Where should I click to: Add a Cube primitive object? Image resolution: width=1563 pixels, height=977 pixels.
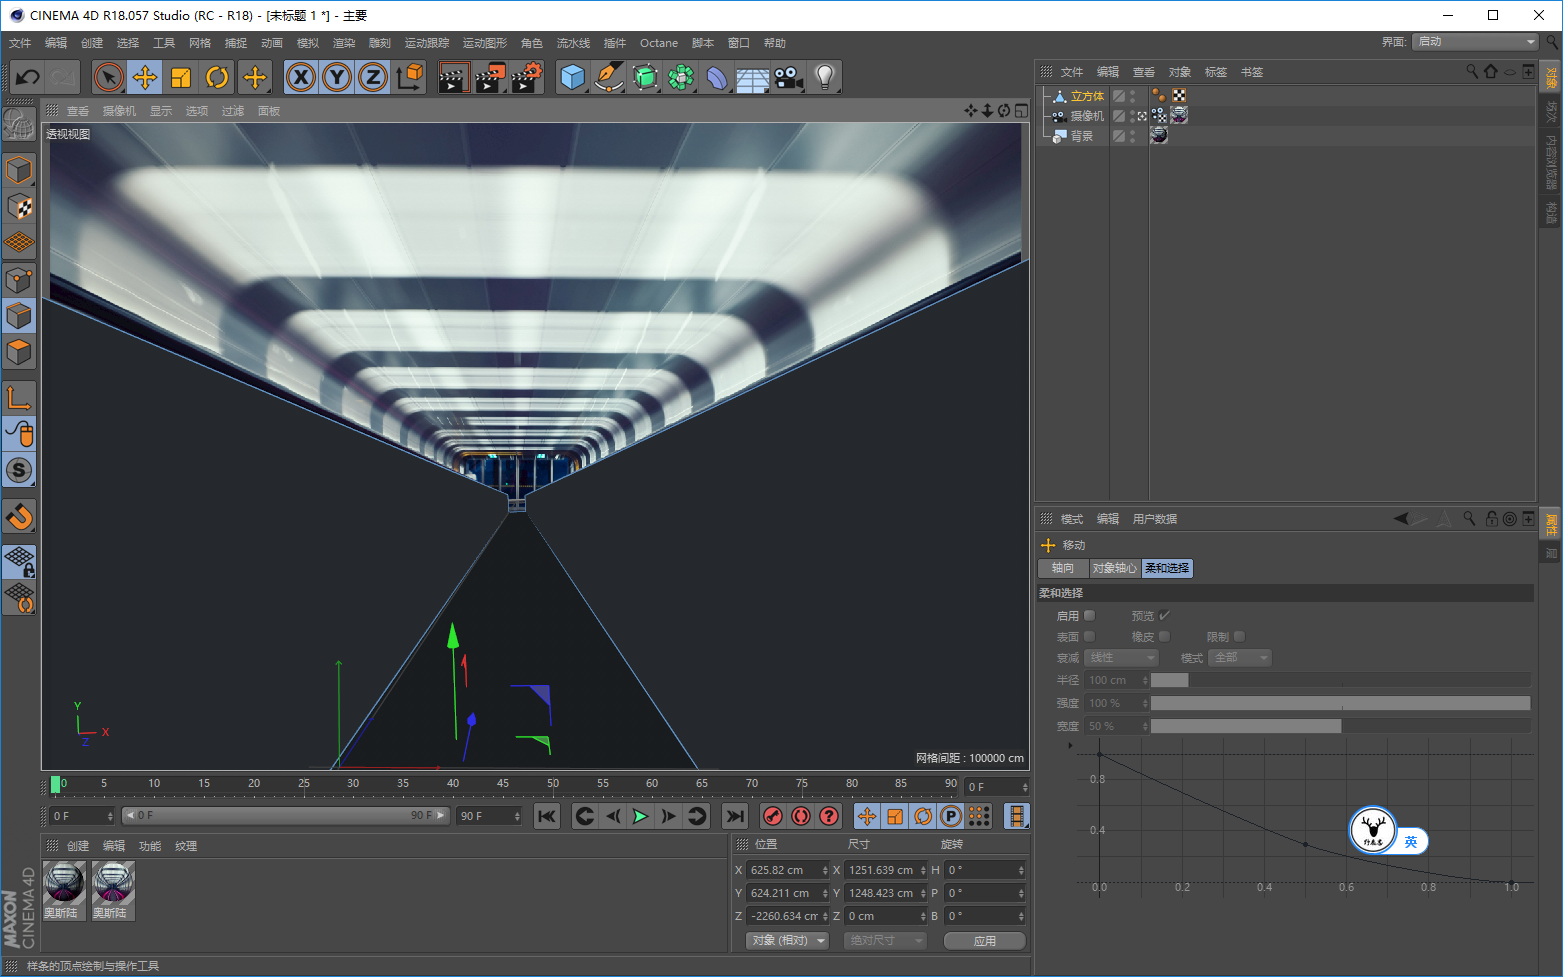point(572,77)
